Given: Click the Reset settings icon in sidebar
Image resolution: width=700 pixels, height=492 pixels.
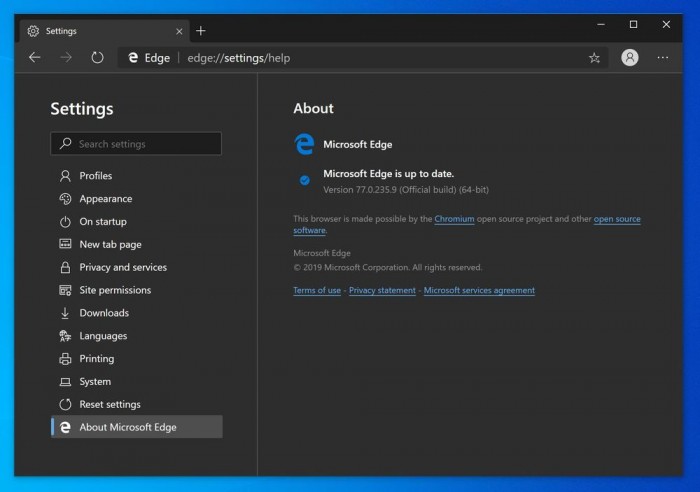Looking at the screenshot, I should coord(65,405).
